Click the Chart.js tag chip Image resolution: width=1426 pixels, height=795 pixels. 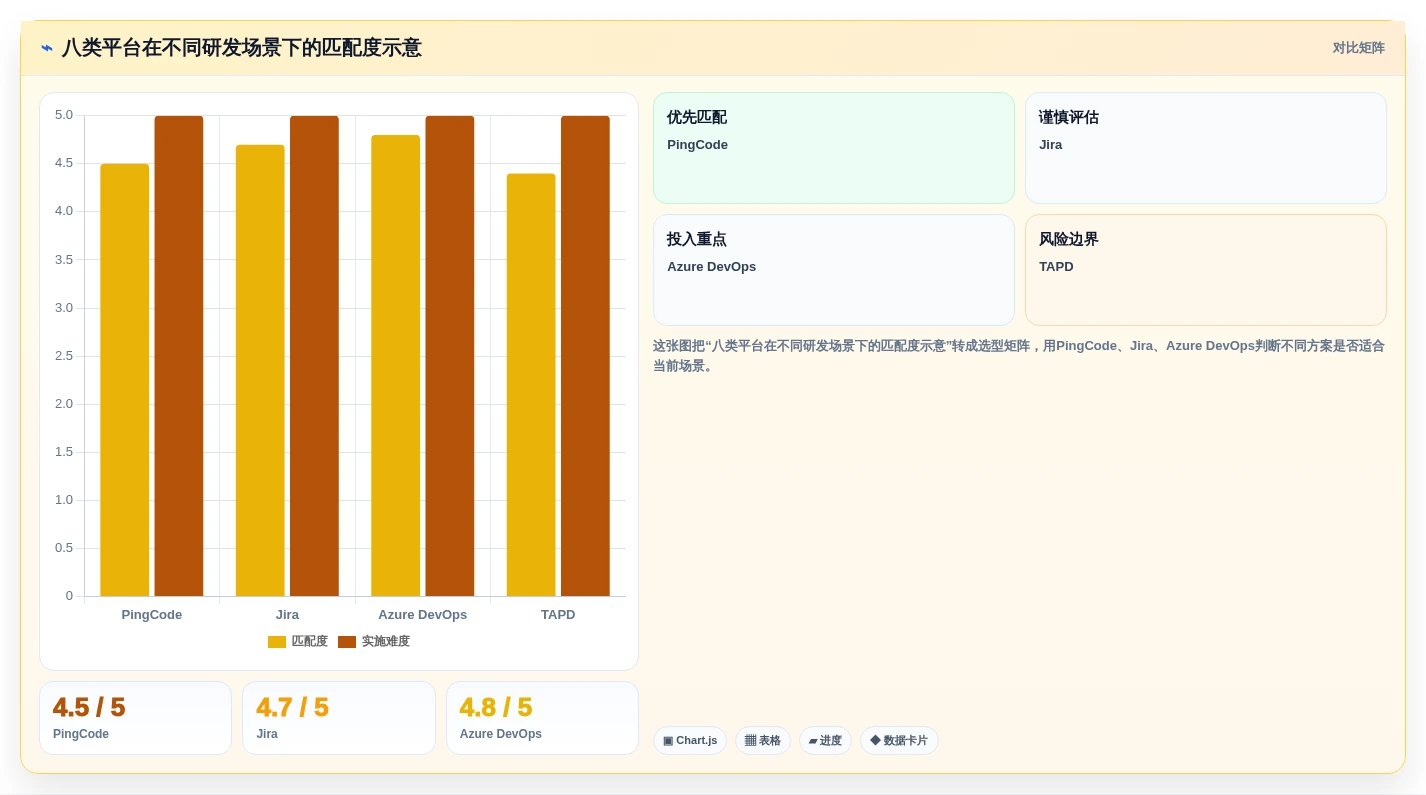click(x=690, y=741)
